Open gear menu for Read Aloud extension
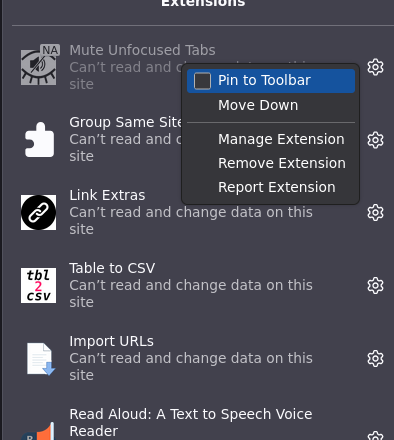Image resolution: width=394 pixels, height=440 pixels. 375,436
